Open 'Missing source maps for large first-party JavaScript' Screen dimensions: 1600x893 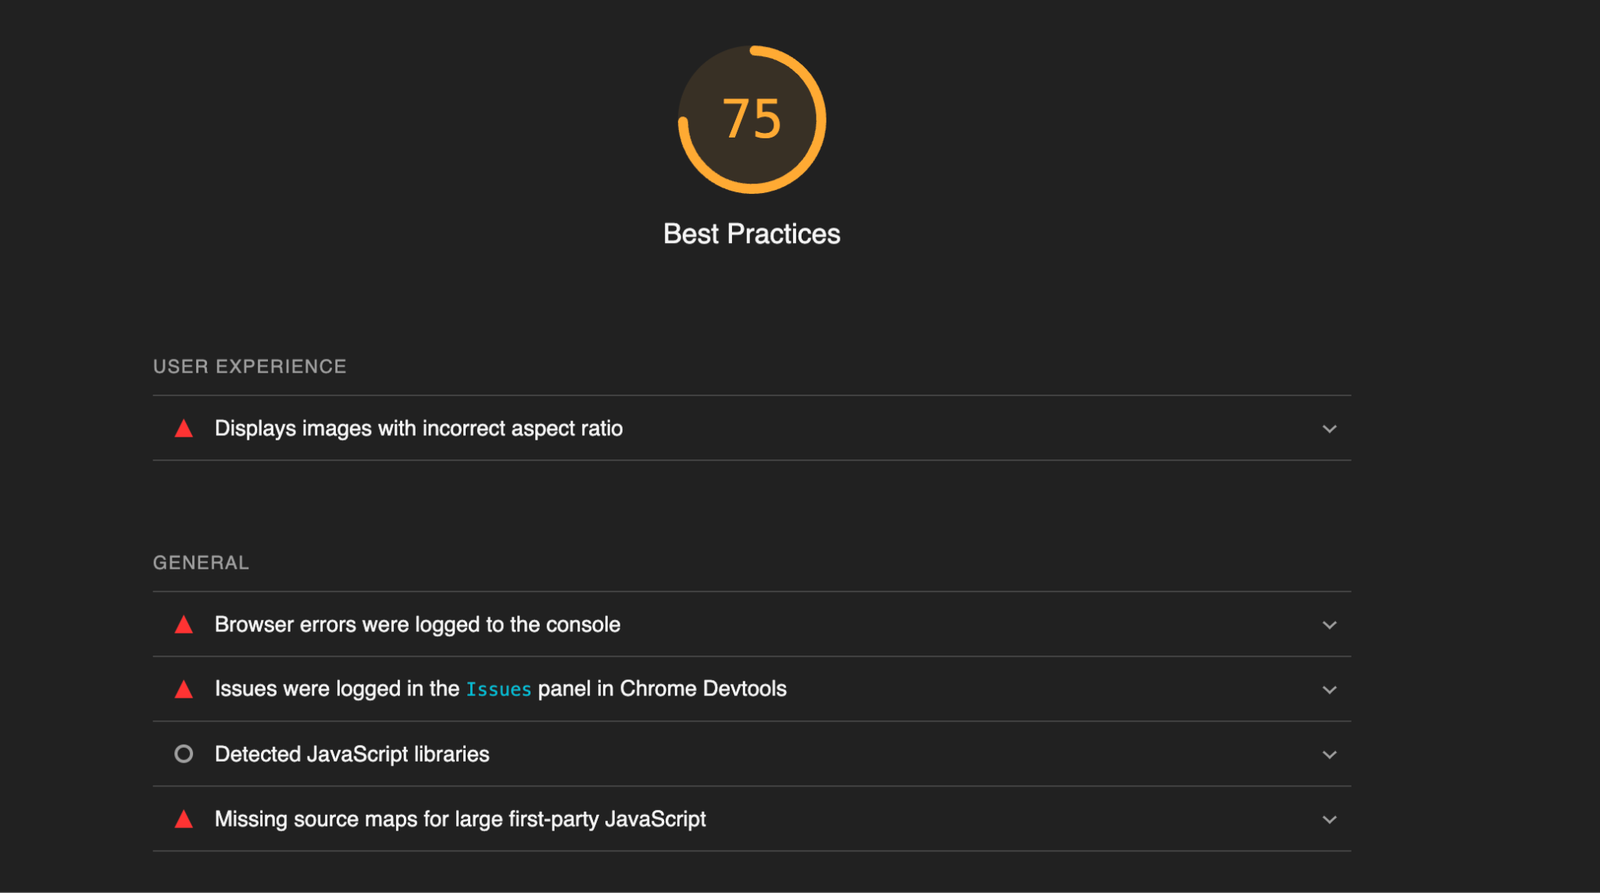460,820
